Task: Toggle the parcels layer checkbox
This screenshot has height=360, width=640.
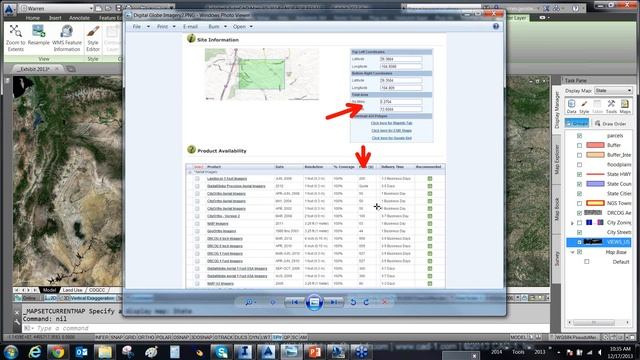Action: (579, 136)
